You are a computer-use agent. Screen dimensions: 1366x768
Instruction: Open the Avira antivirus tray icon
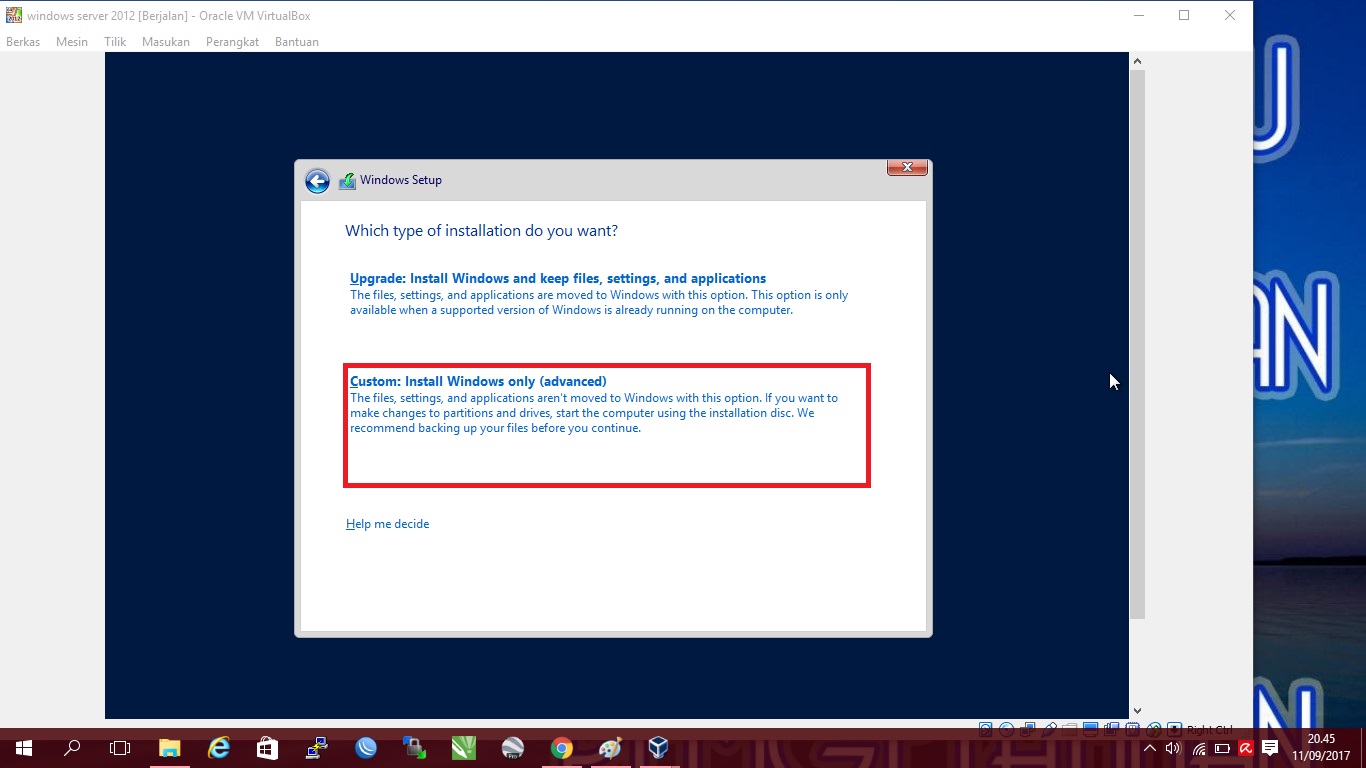point(1246,748)
